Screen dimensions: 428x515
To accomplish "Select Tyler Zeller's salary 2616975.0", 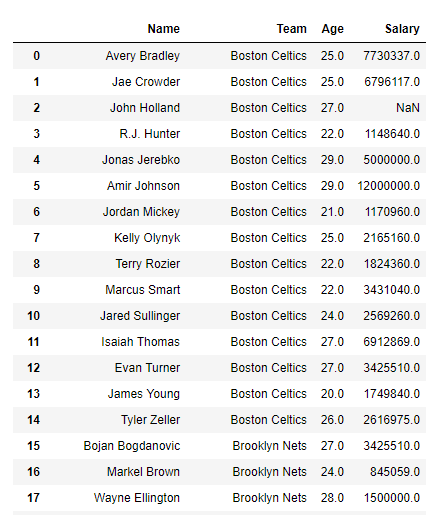I will [392, 420].
